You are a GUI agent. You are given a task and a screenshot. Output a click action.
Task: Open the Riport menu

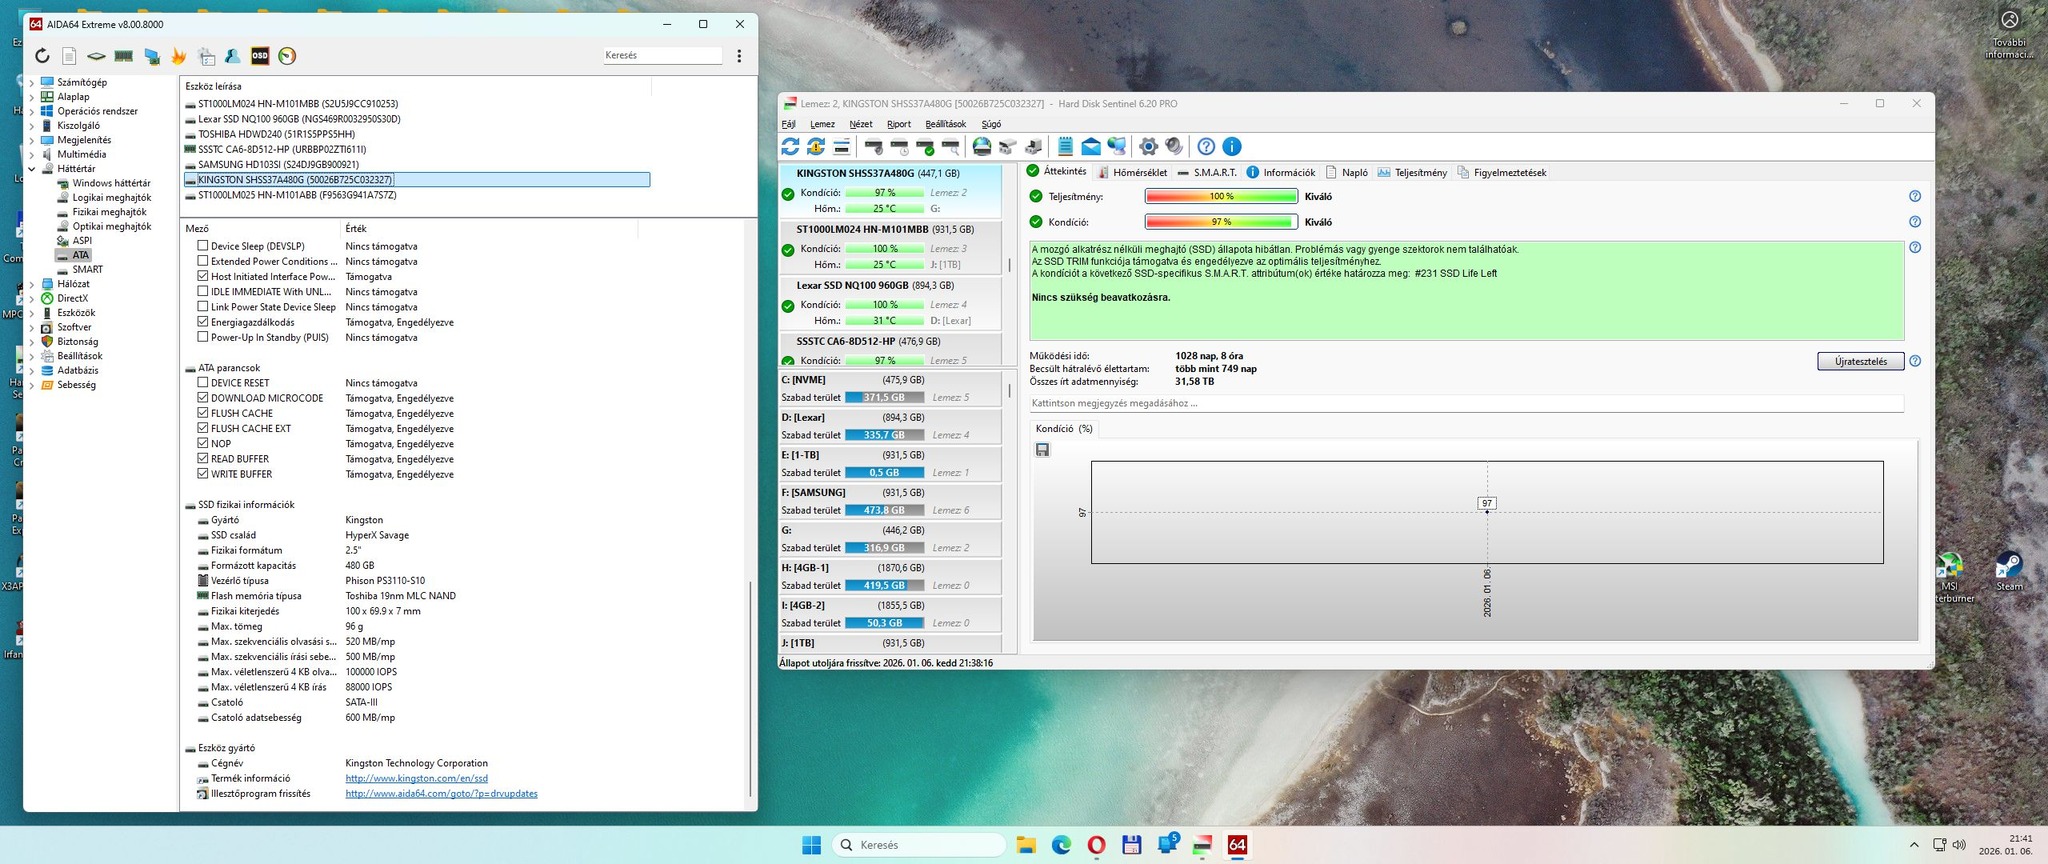click(899, 124)
